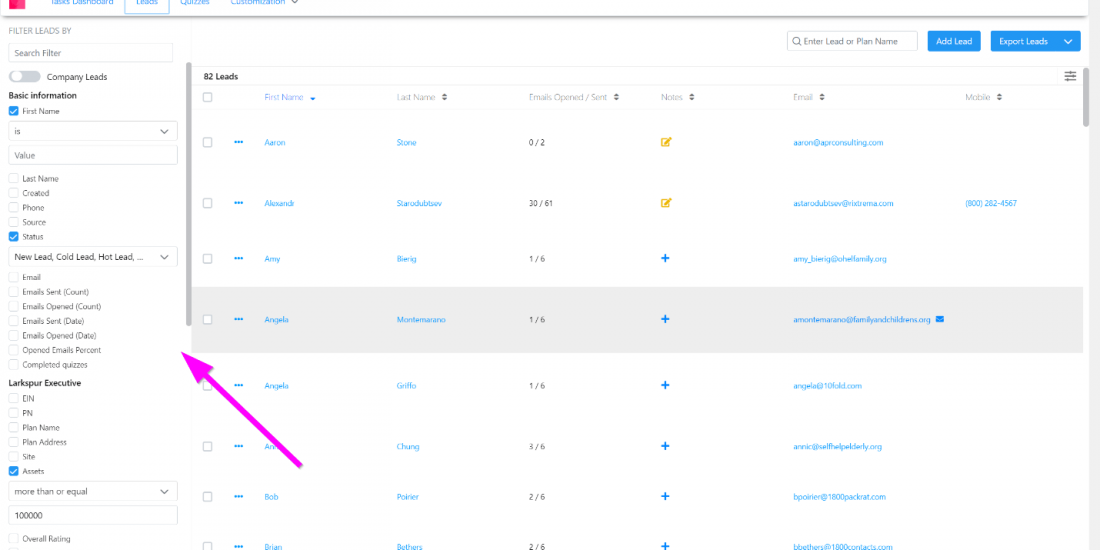Switch to the Quizzes tab

(195, 3)
